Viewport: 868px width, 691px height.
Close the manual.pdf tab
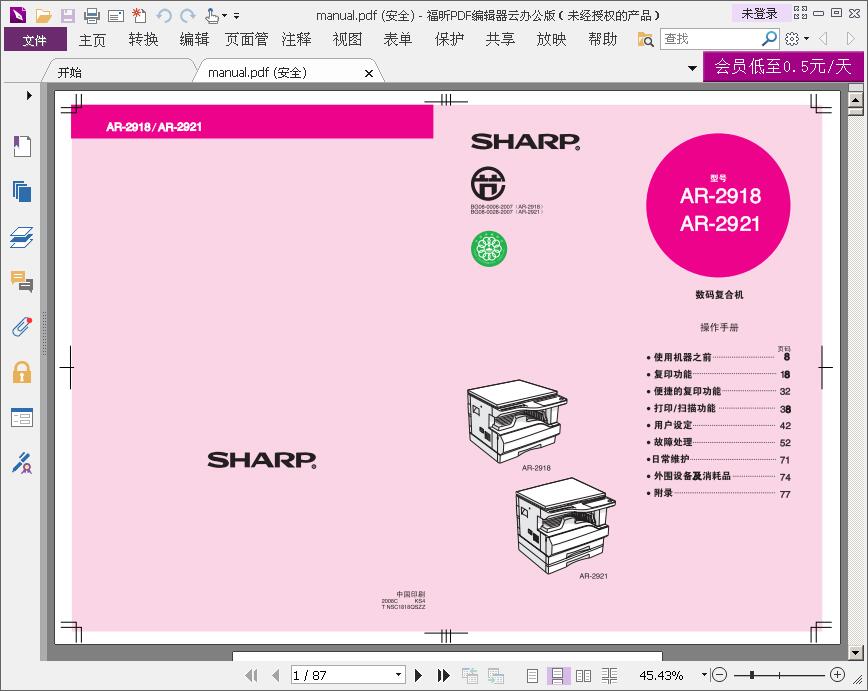pos(369,73)
